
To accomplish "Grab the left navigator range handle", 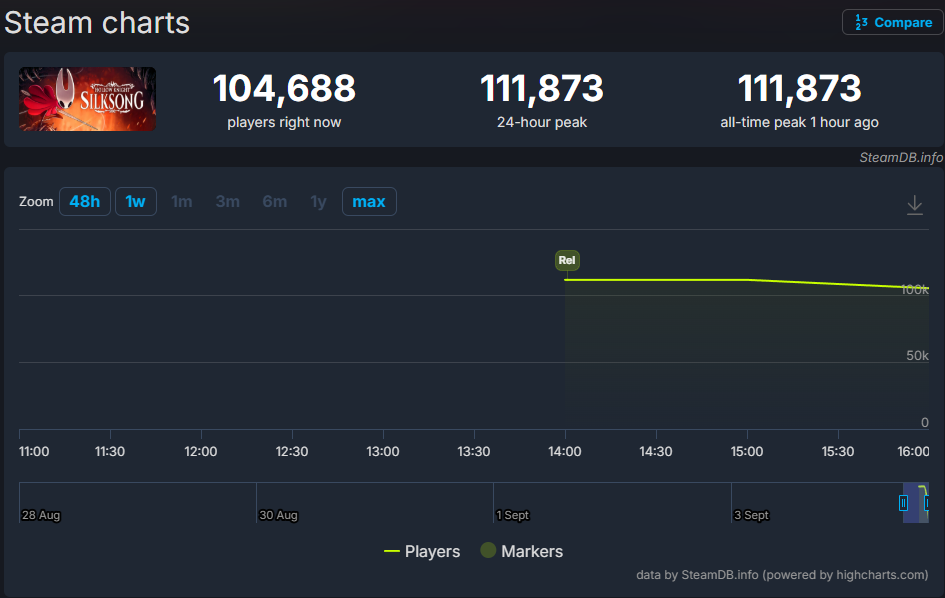I will coord(903,503).
